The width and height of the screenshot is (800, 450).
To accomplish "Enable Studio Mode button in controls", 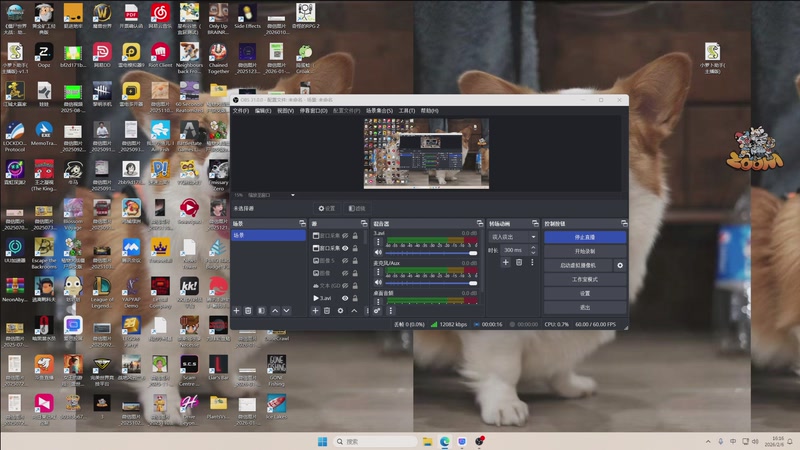I will coord(585,279).
